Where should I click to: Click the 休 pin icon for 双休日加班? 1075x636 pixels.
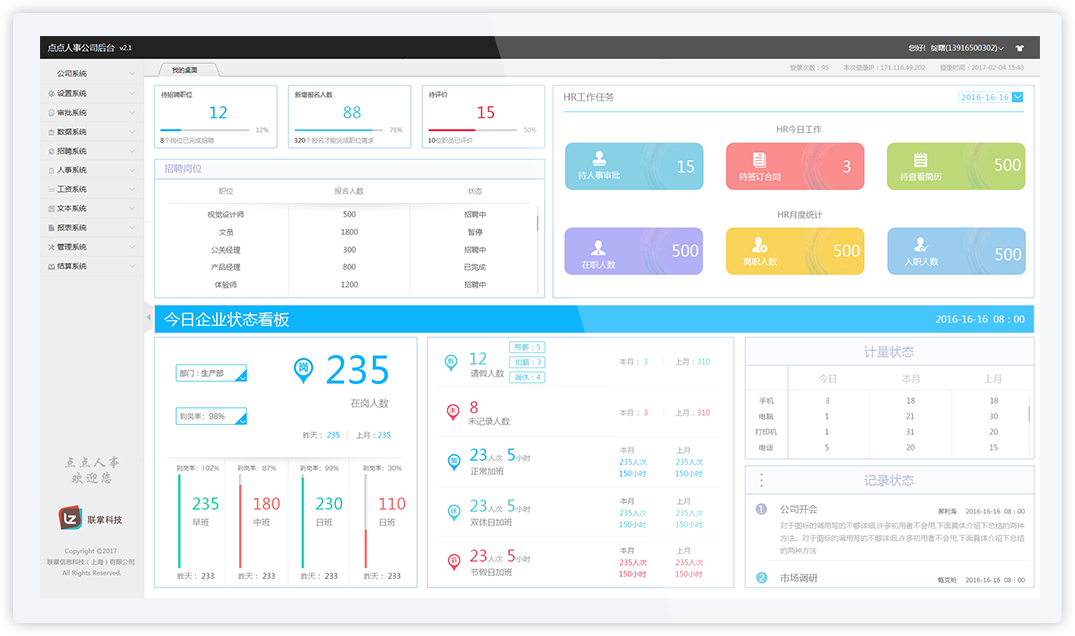pyautogui.click(x=453, y=512)
